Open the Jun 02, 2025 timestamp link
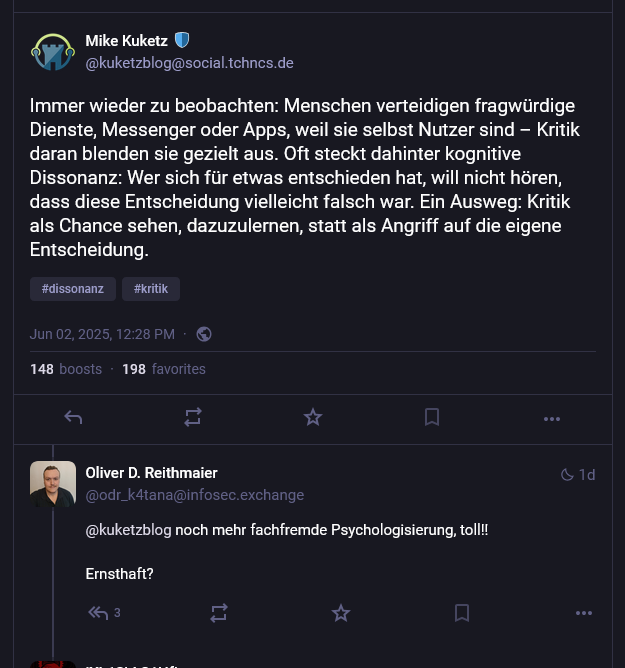 (x=102, y=334)
